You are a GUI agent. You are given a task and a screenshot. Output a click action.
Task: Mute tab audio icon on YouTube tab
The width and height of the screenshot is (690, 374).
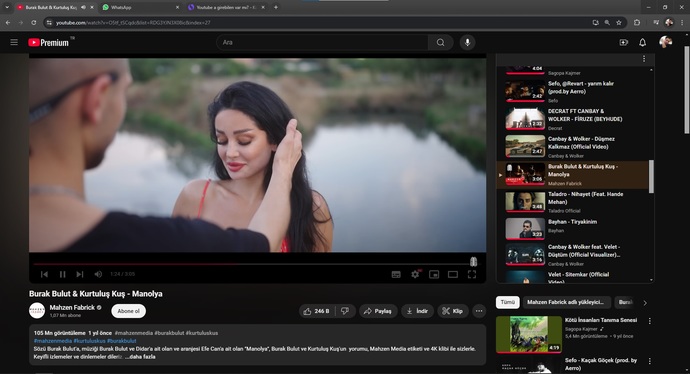click(x=84, y=7)
